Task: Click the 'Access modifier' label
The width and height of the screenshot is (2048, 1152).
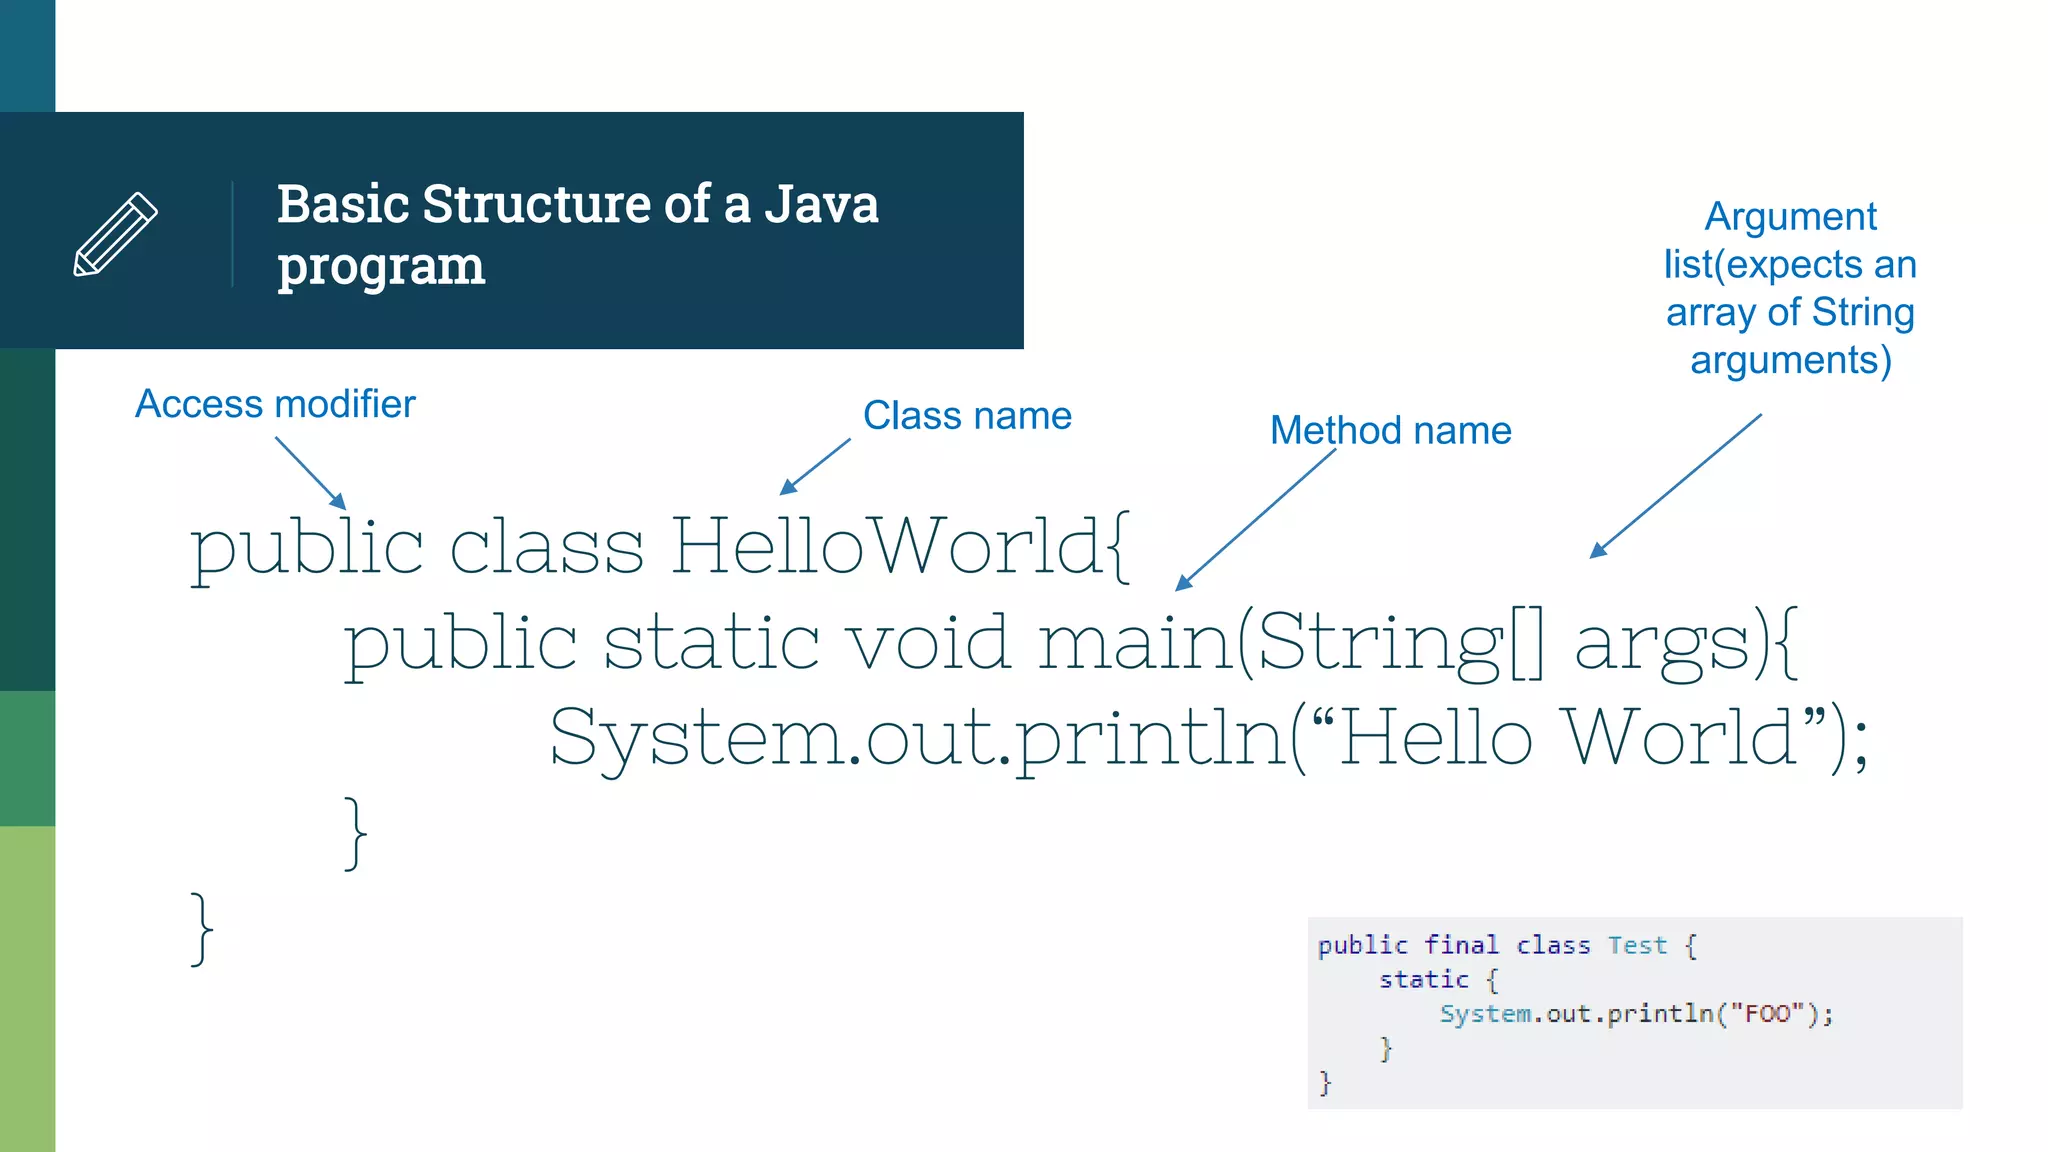Action: [275, 404]
